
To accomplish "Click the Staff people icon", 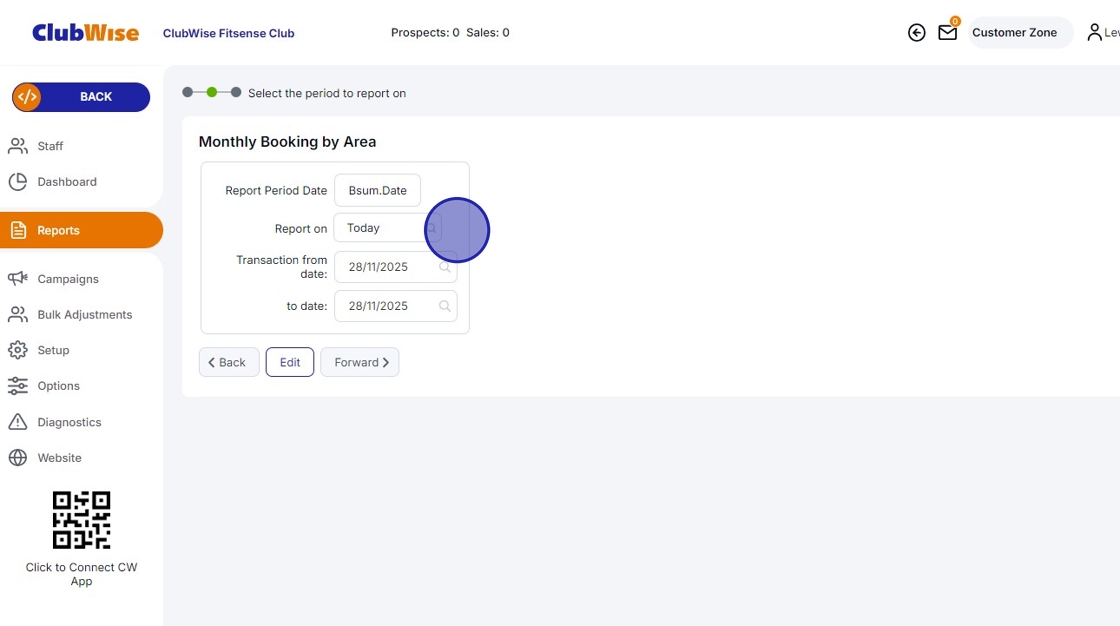I will pyautogui.click(x=18, y=146).
